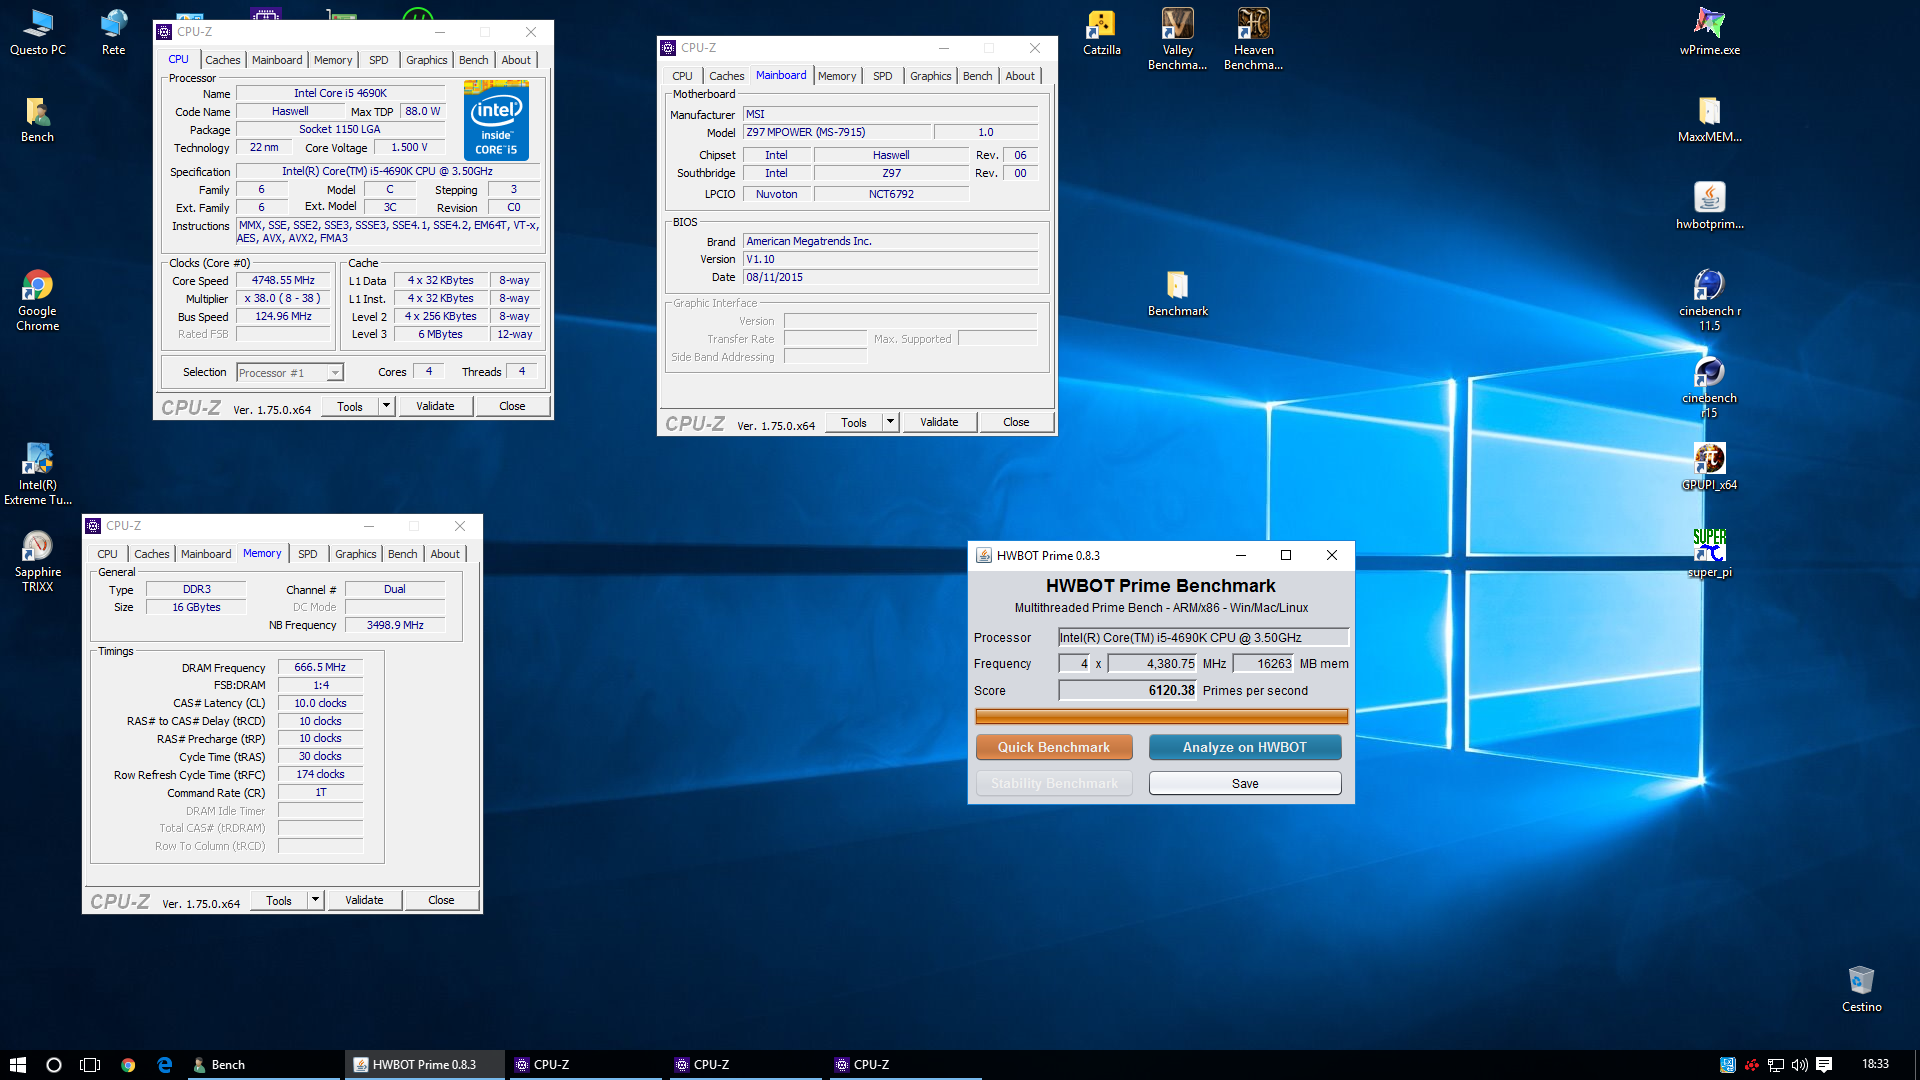Open Cortana search circle in taskbar
This screenshot has width=1920, height=1080.
click(x=54, y=1065)
